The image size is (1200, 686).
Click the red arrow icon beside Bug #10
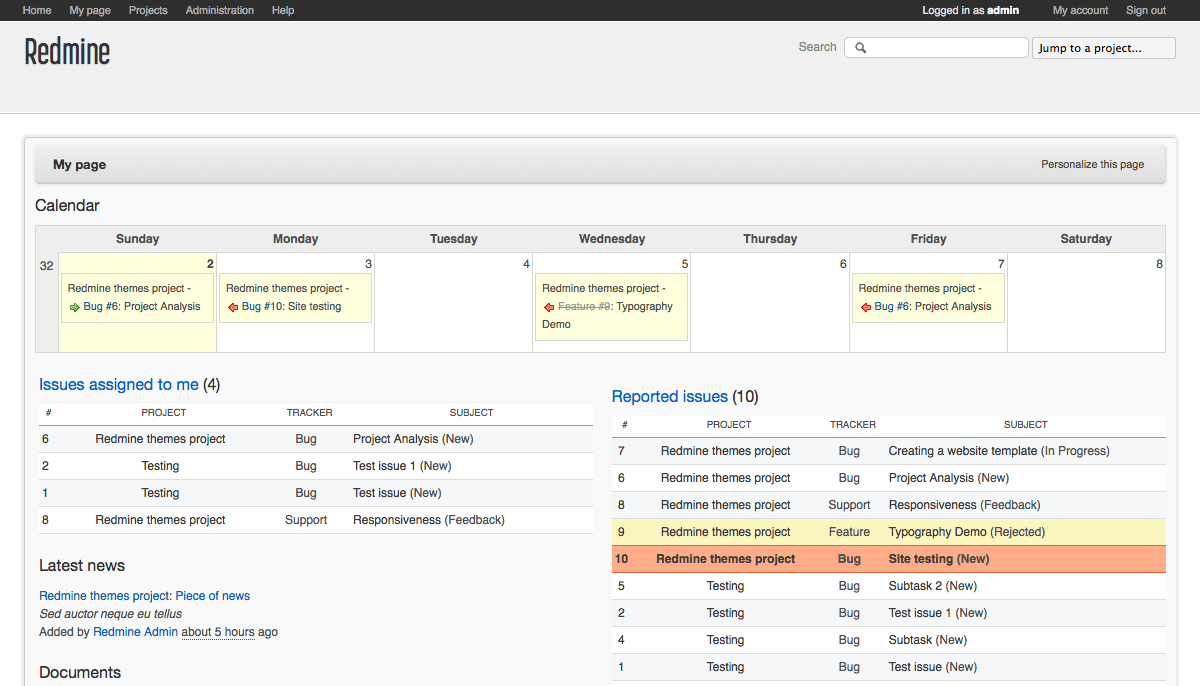tap(233, 307)
